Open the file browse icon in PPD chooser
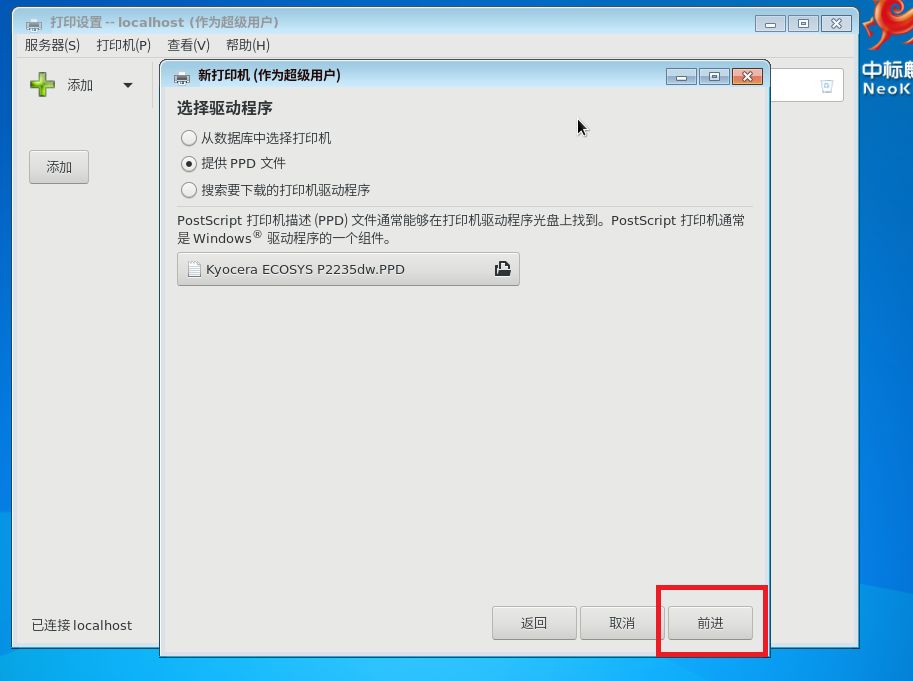The width and height of the screenshot is (913, 681). point(502,268)
